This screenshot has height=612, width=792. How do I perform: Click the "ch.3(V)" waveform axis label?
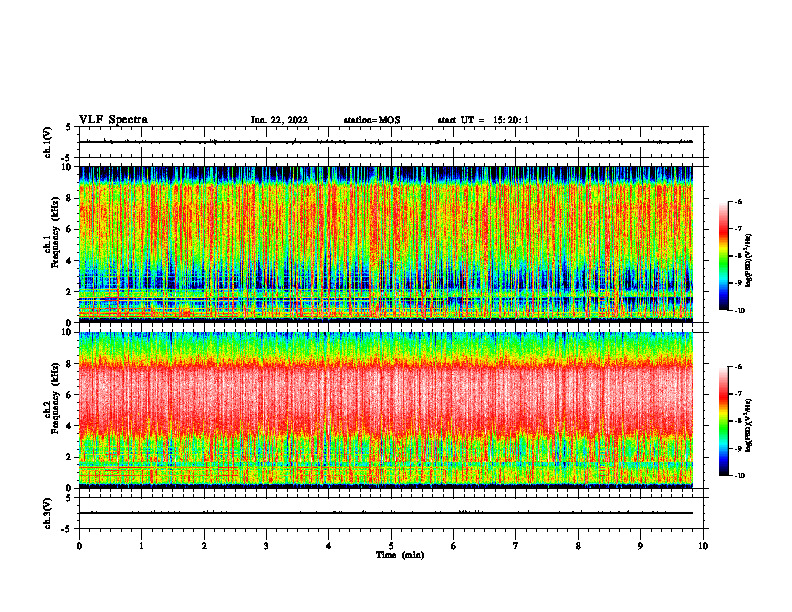tap(48, 513)
